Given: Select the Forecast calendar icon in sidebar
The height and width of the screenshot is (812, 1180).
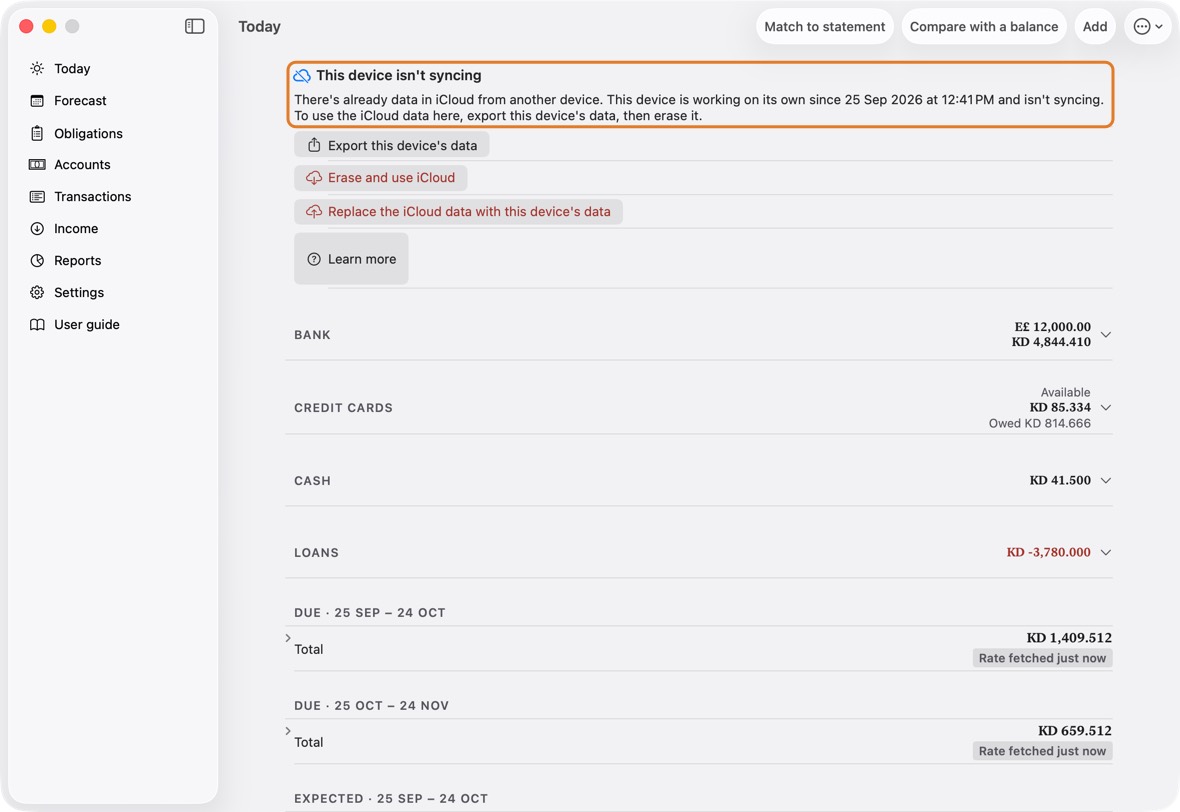Looking at the screenshot, I should pos(37,101).
